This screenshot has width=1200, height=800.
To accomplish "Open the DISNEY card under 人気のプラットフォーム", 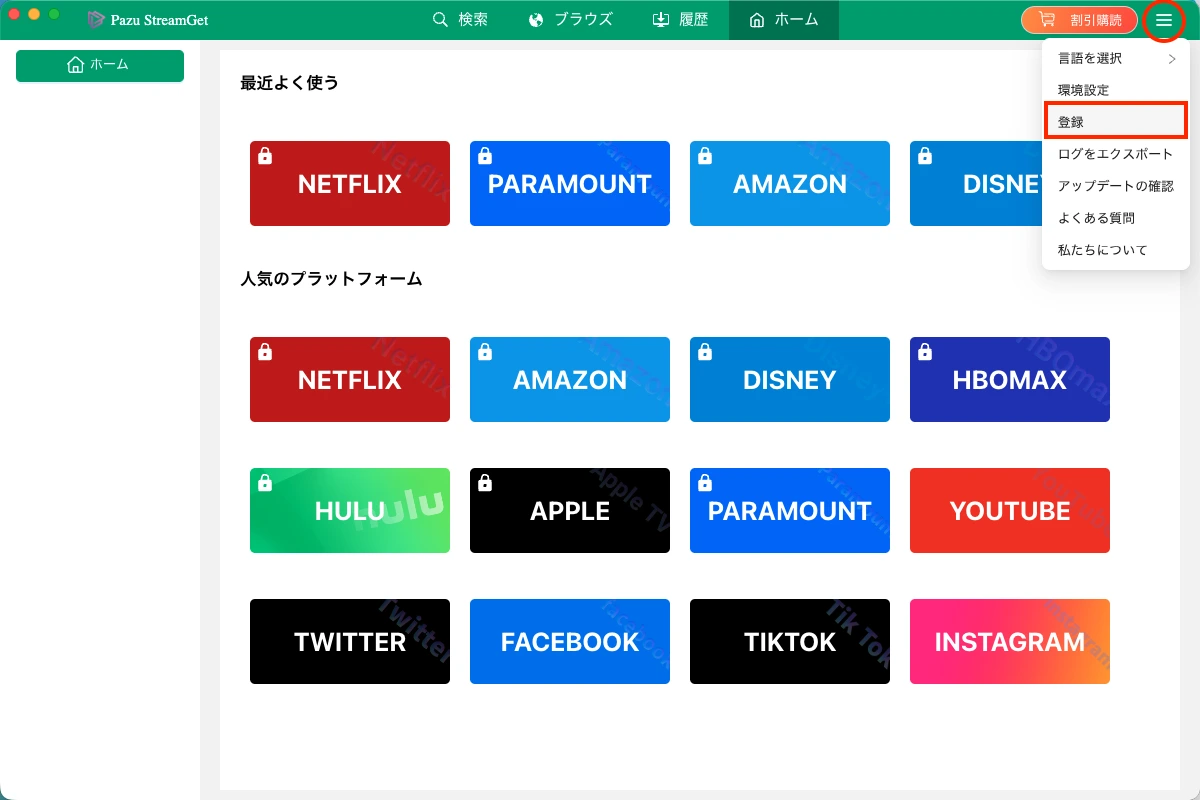I will click(x=790, y=379).
